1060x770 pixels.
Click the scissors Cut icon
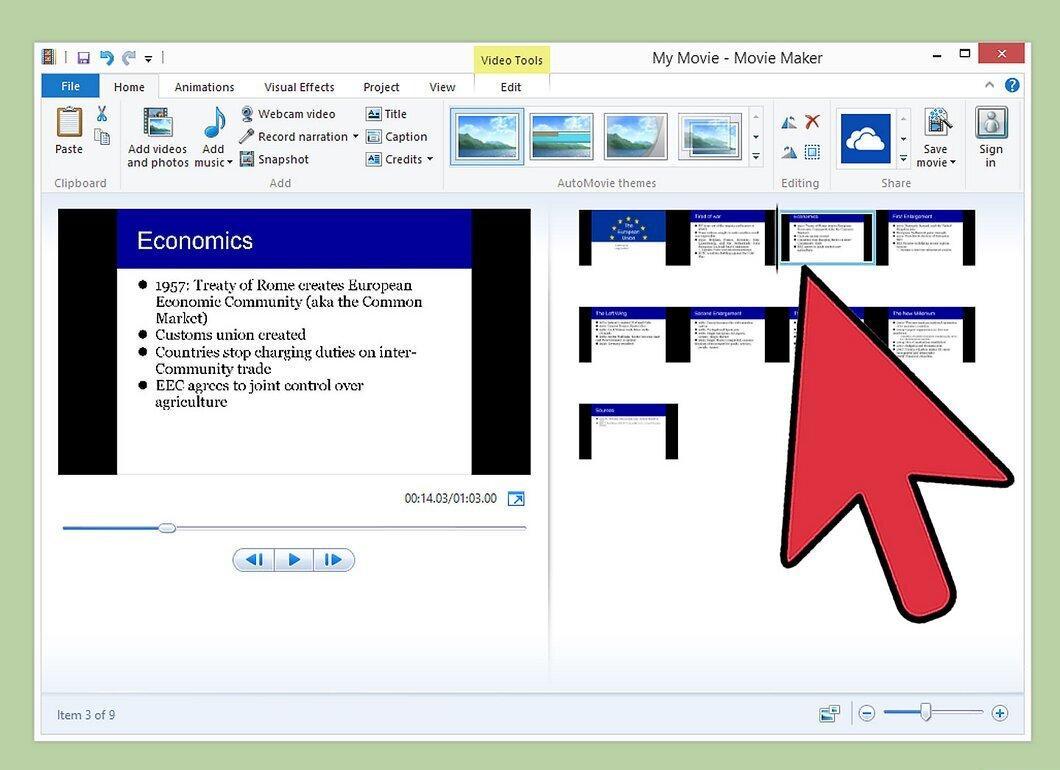102,113
